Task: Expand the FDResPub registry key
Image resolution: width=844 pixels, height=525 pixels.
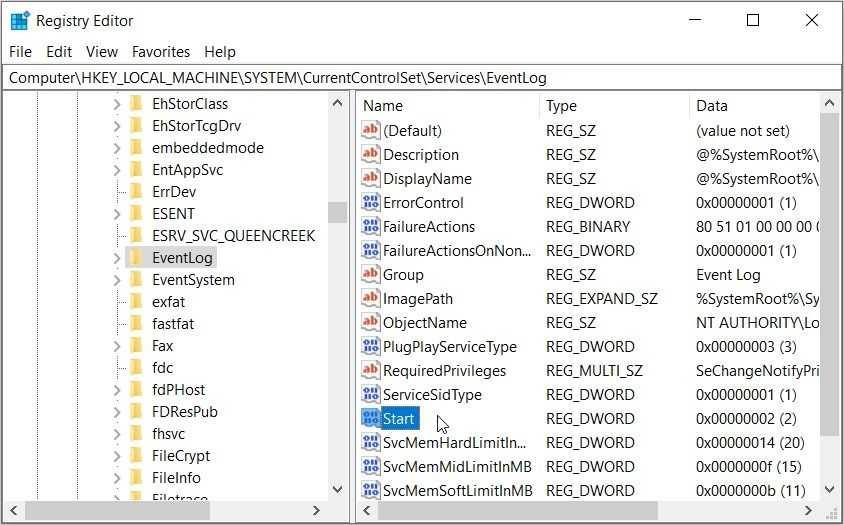Action: (x=117, y=412)
